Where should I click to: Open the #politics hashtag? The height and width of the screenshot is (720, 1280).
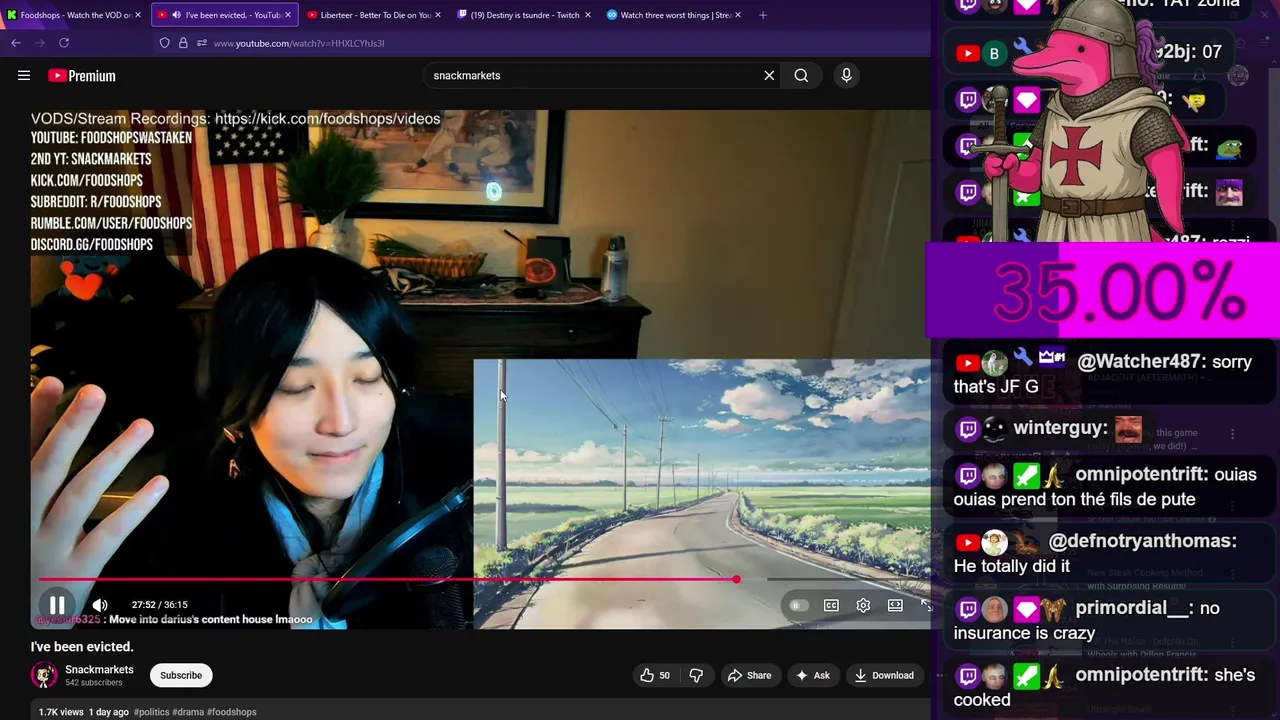coord(151,712)
